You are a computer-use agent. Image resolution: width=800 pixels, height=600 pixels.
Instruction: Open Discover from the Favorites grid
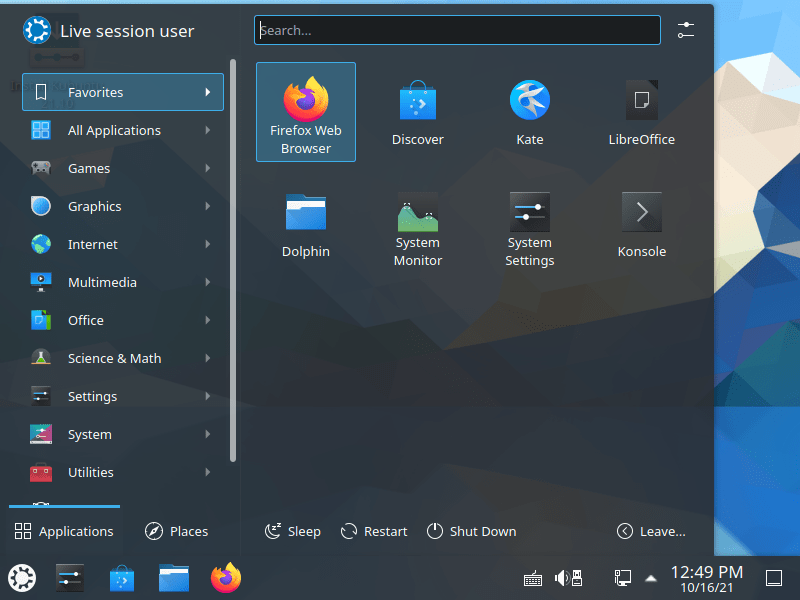tap(417, 112)
